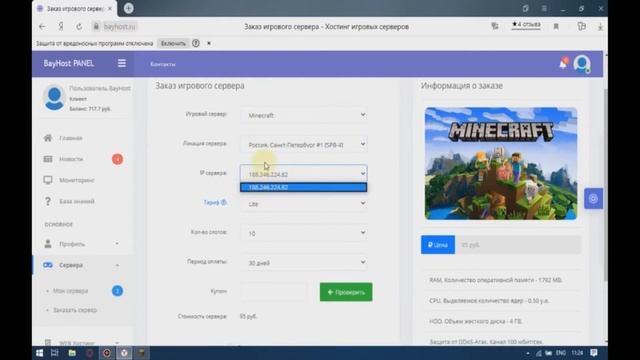The image size is (640, 360).
Task: Open the Контакты link in header
Action: (x=162, y=64)
